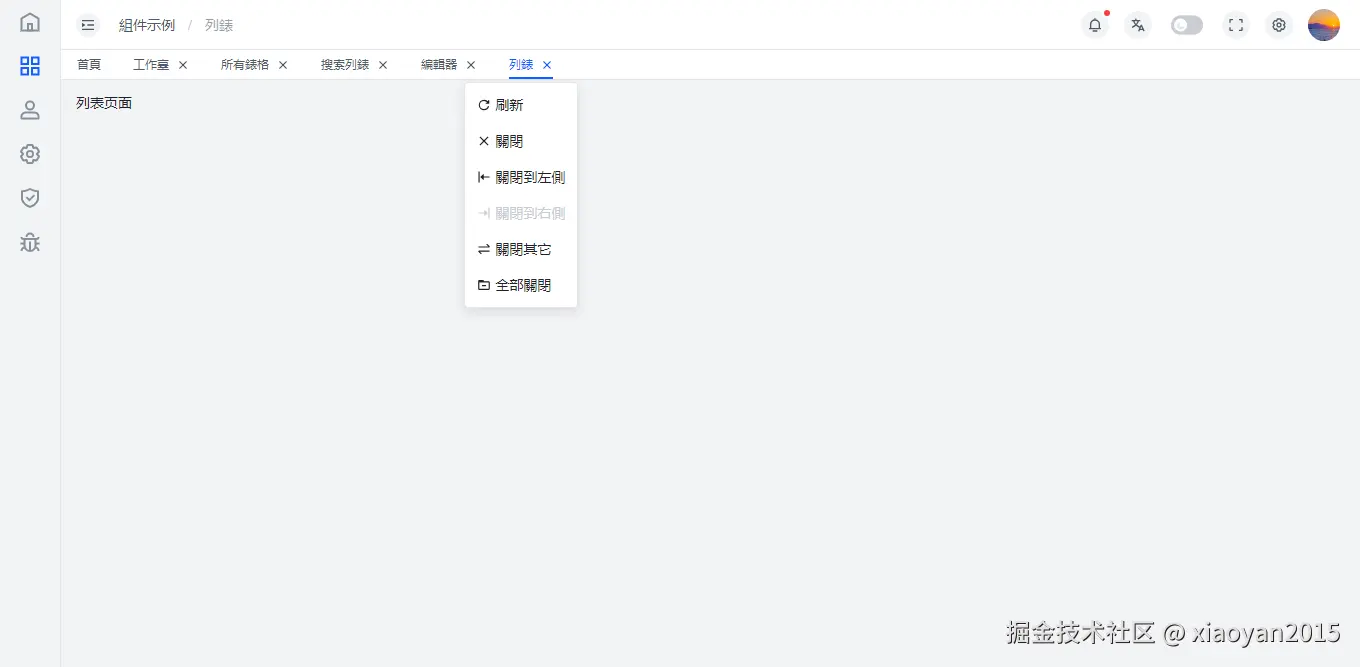Switch to the 编輯器 tab

click(x=439, y=65)
